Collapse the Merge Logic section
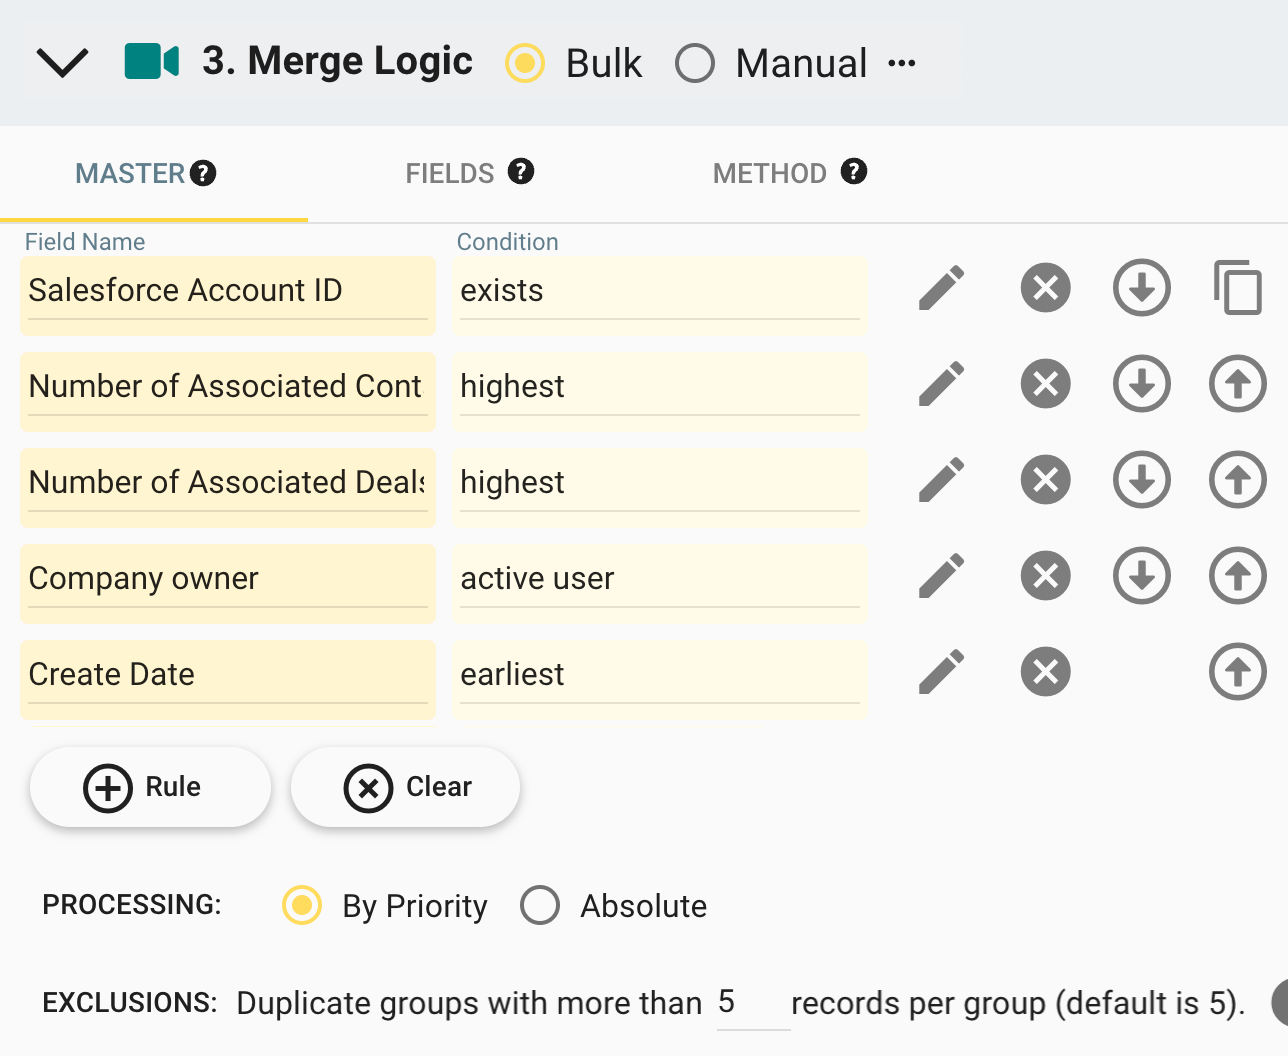The width and height of the screenshot is (1288, 1058). pos(62,62)
